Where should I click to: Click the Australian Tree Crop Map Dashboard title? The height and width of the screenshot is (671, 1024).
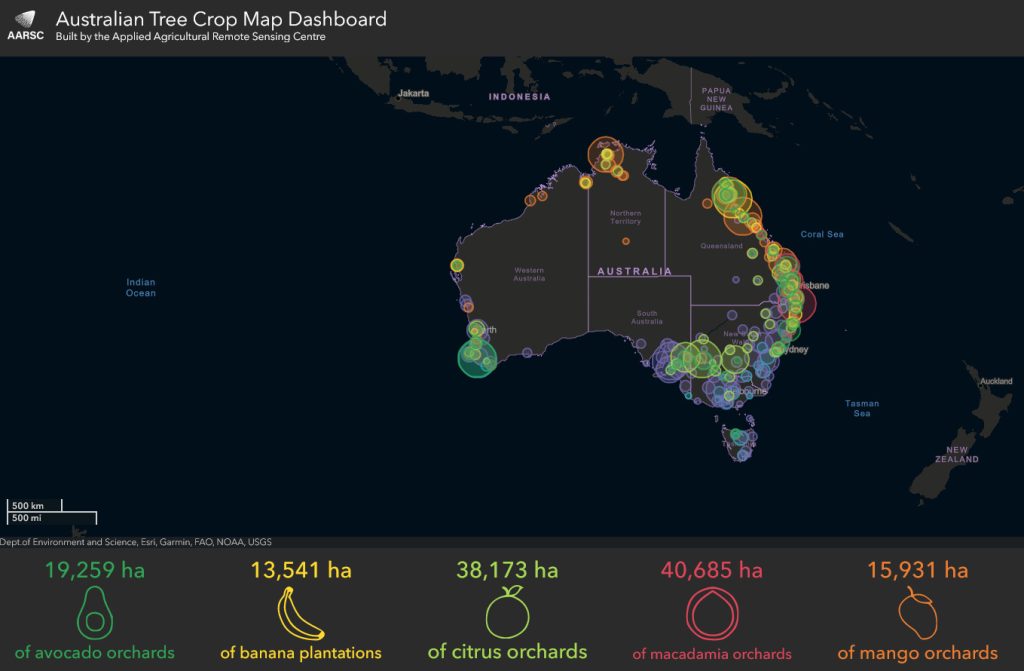[221, 19]
